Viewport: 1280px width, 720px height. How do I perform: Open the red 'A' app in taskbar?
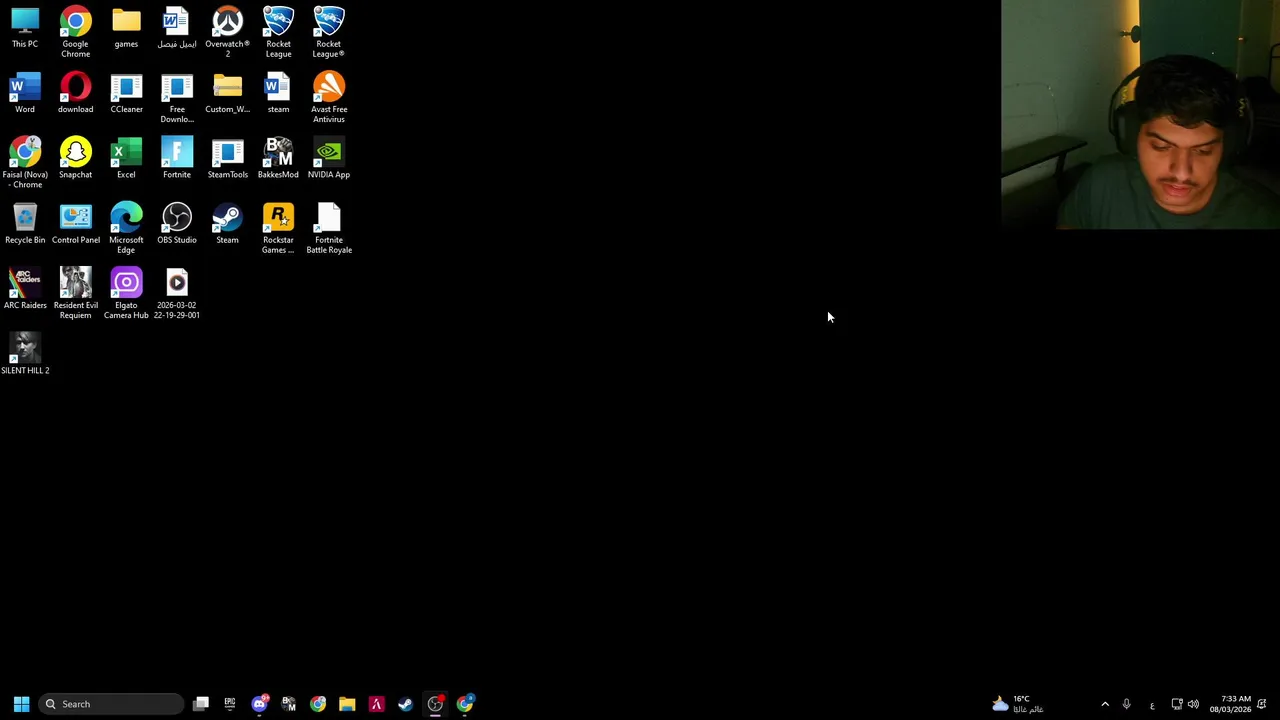(x=376, y=704)
